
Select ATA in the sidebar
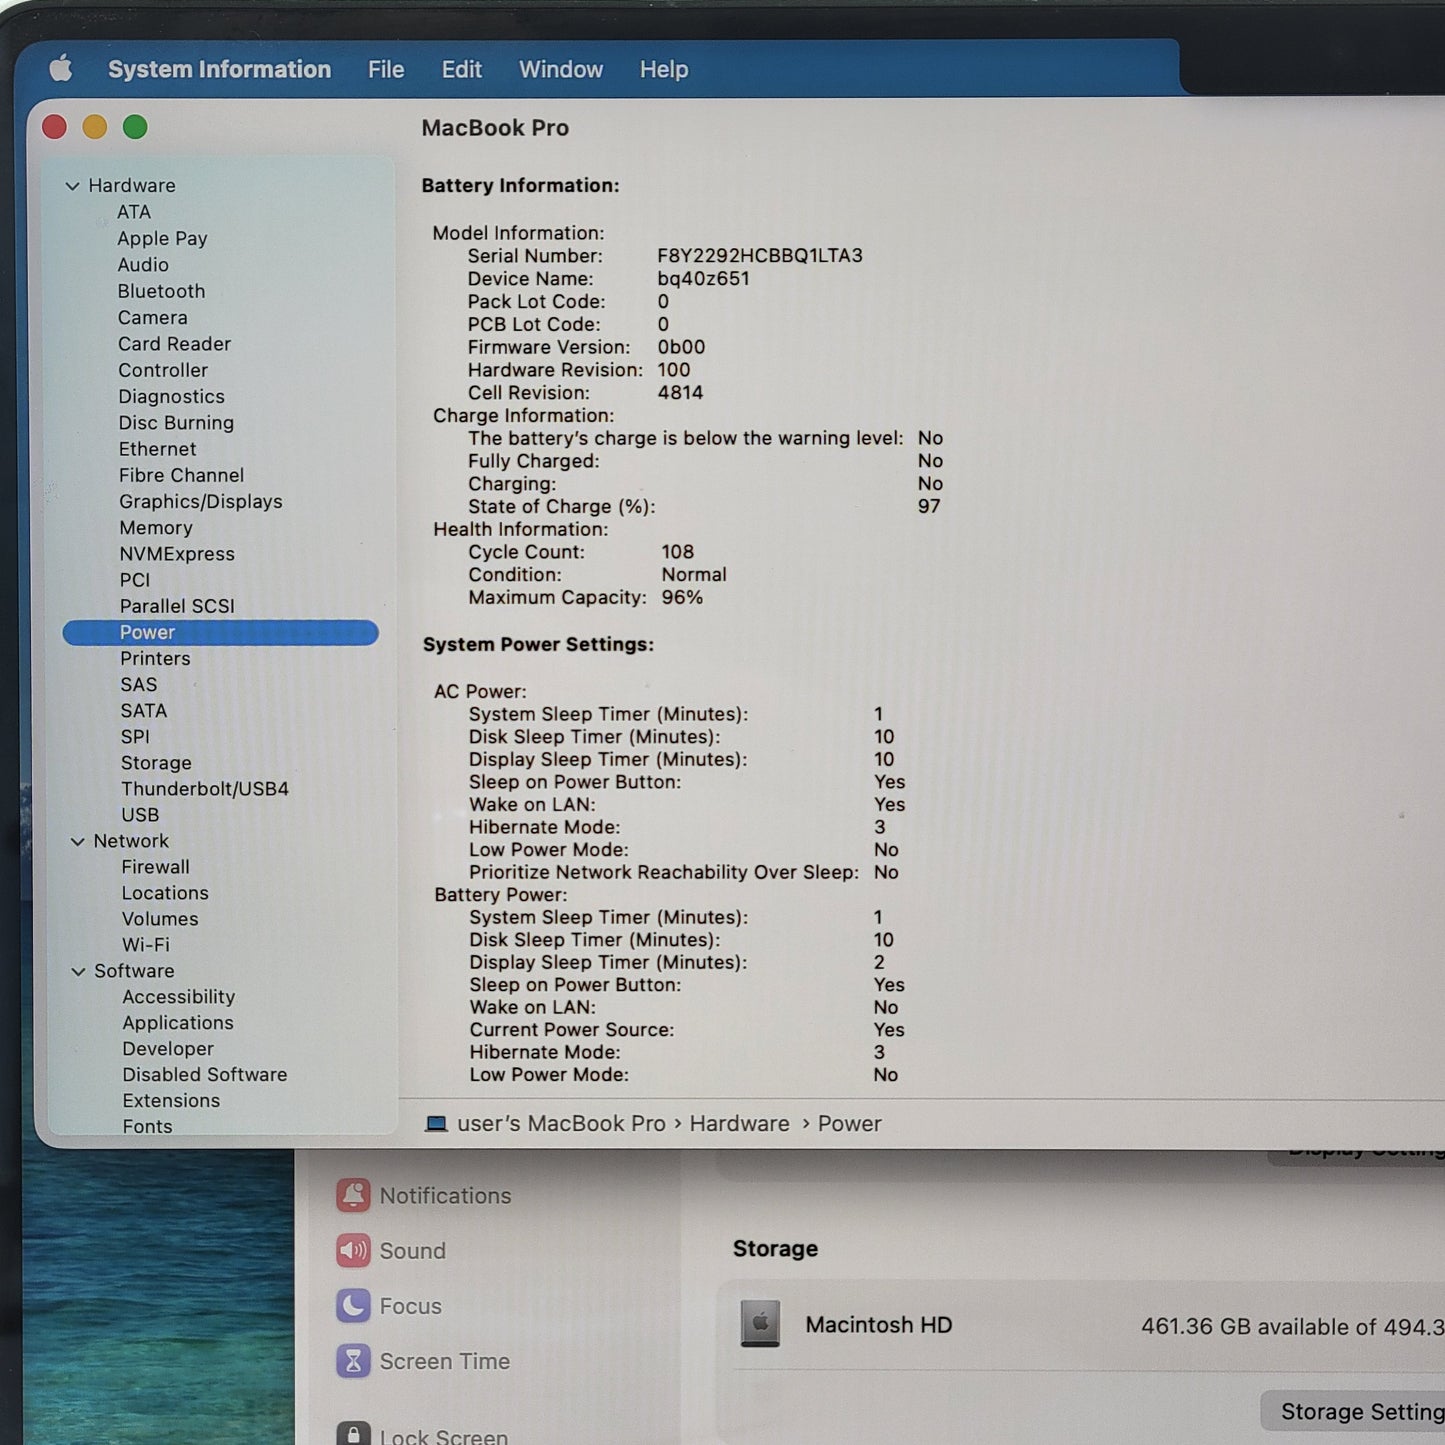[134, 212]
